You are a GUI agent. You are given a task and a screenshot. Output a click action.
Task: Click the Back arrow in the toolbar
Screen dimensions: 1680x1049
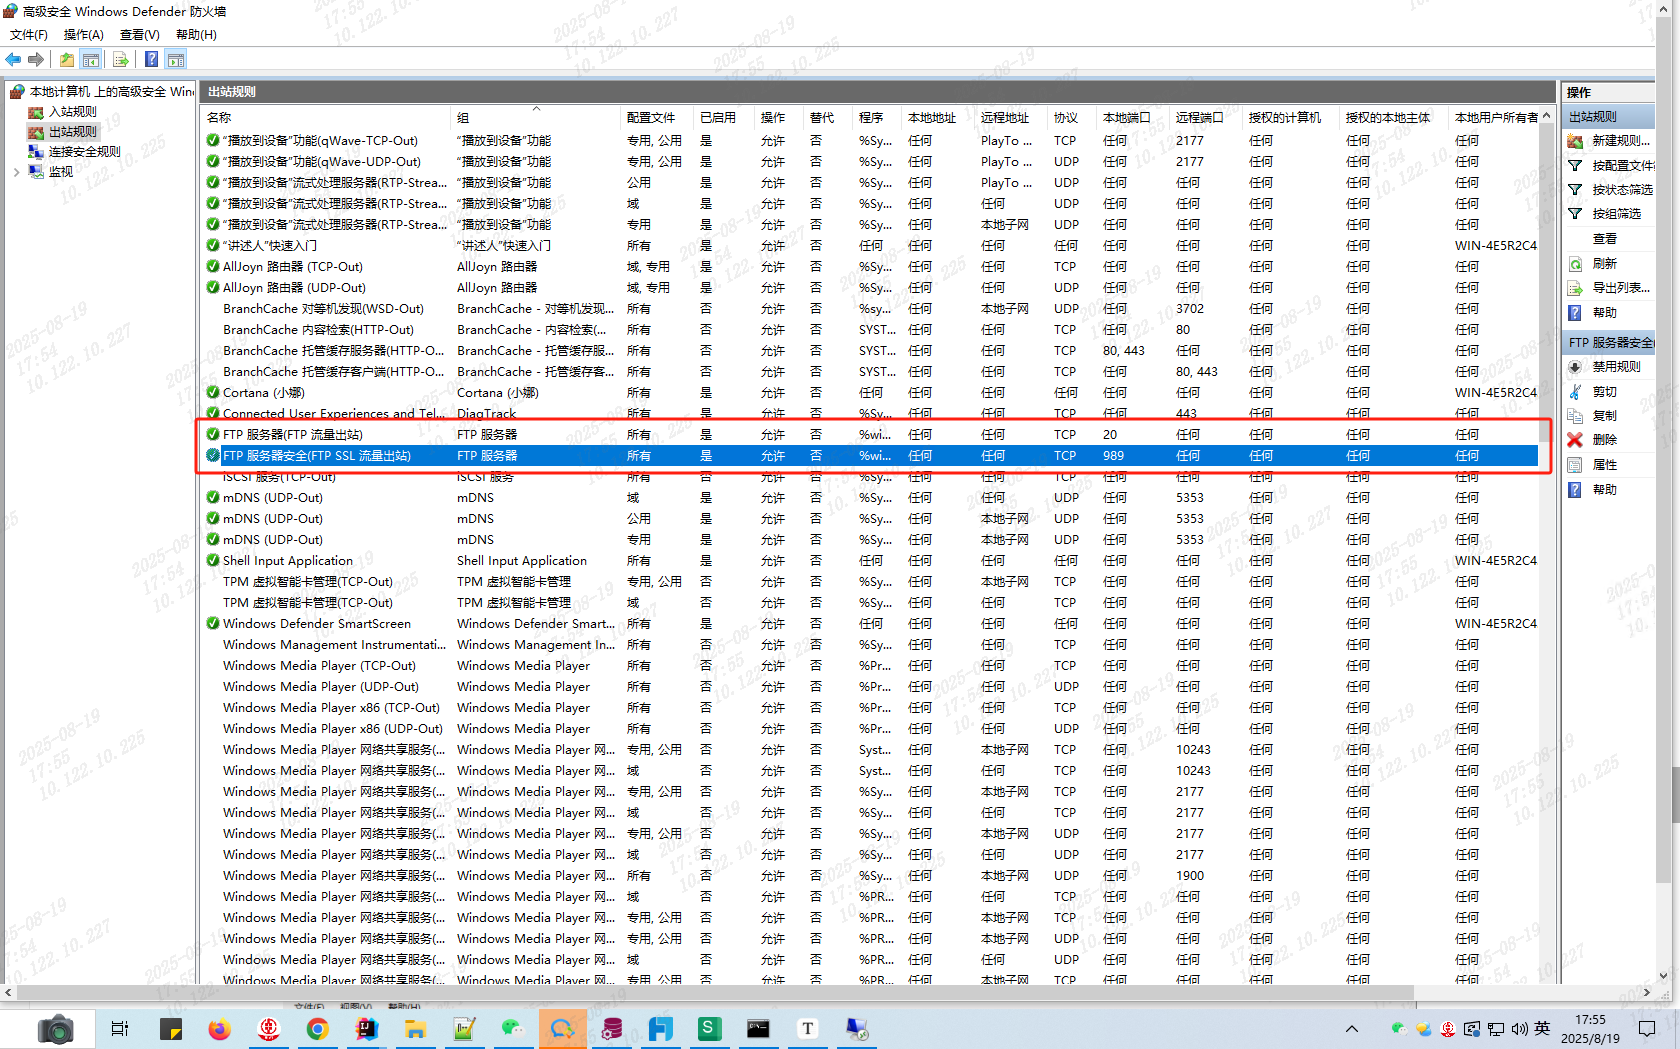pyautogui.click(x=13, y=60)
